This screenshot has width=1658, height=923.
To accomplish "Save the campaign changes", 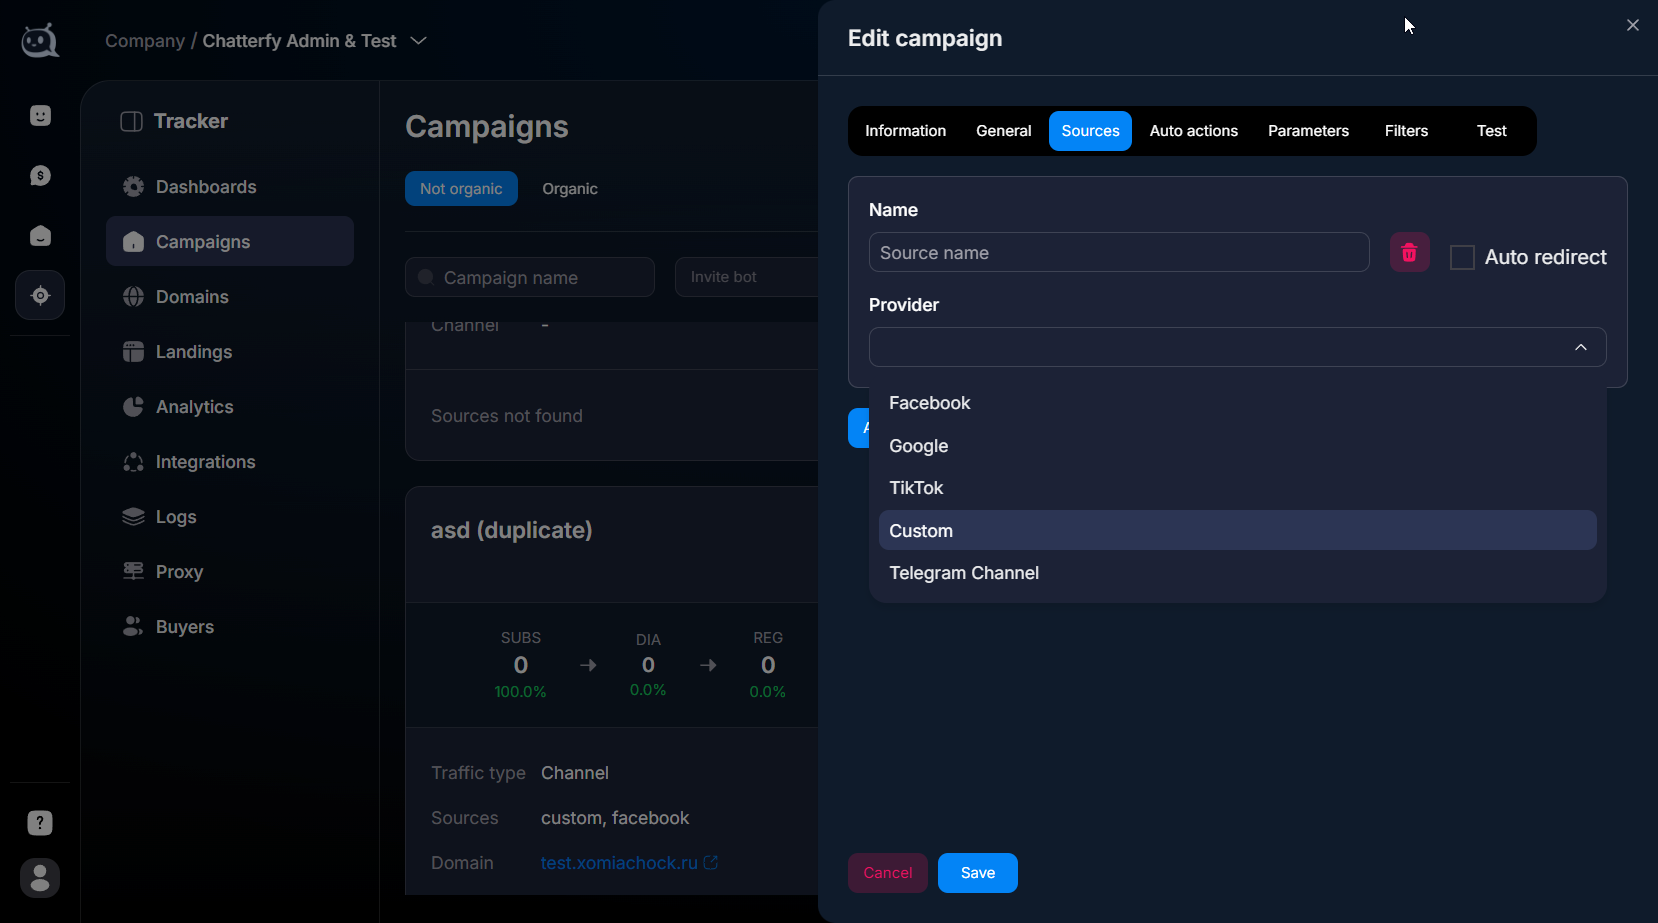I will point(977,873).
